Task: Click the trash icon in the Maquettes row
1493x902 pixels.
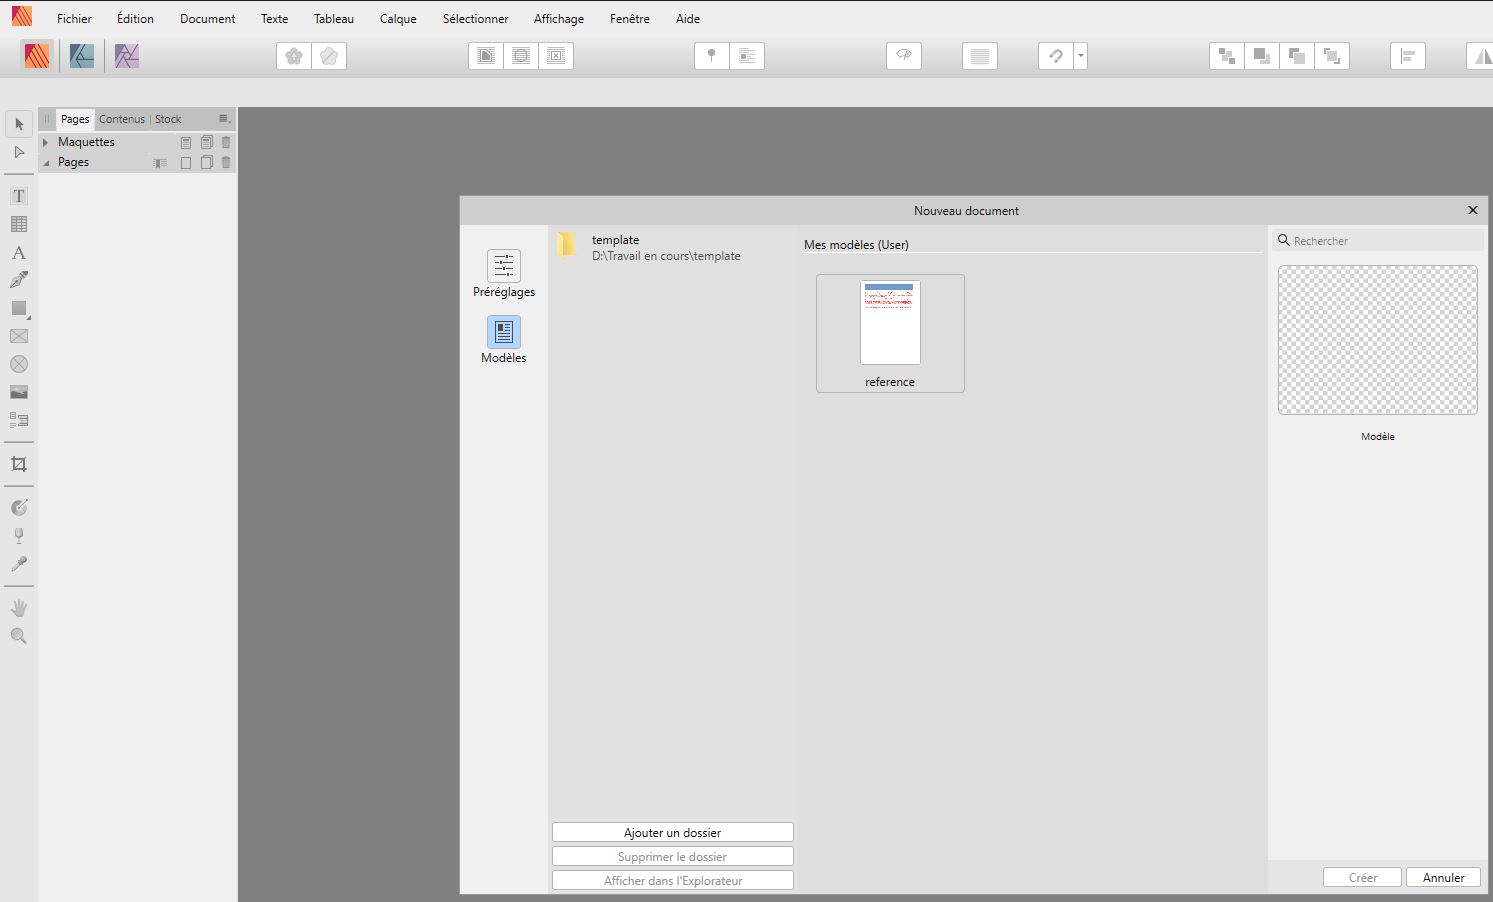Action: [226, 142]
